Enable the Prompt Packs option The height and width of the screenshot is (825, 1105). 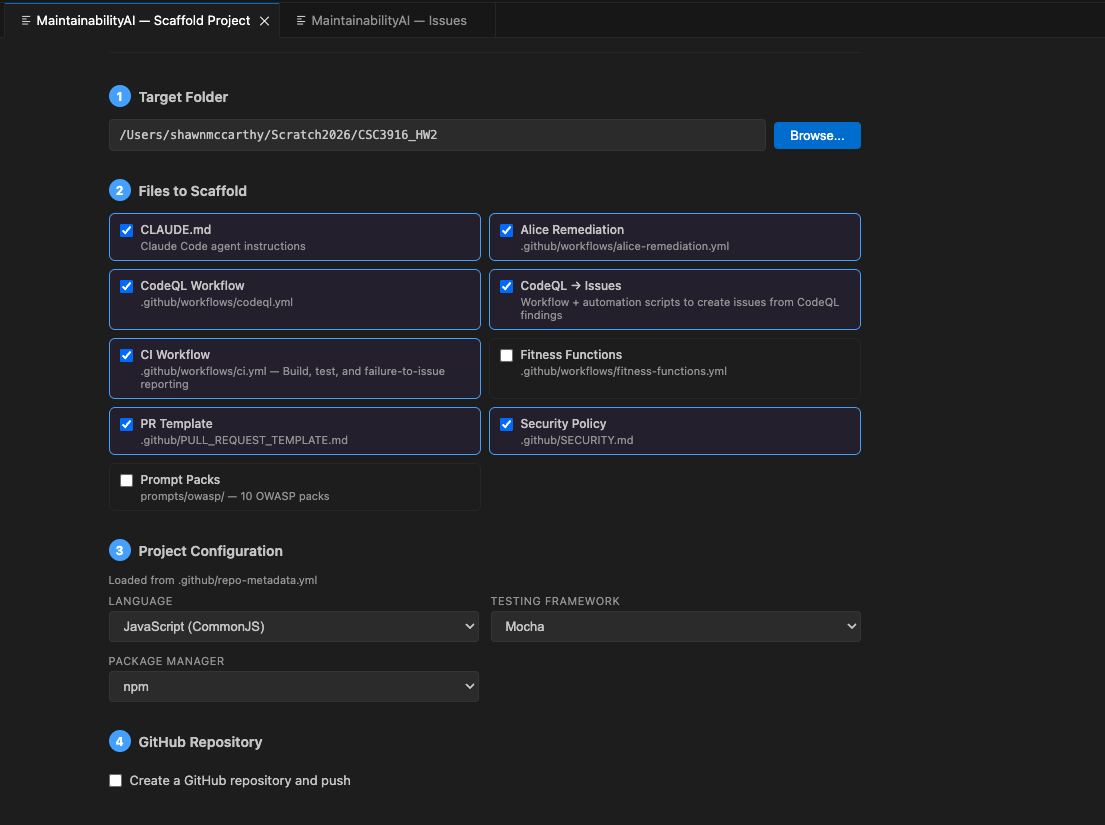click(x=126, y=480)
